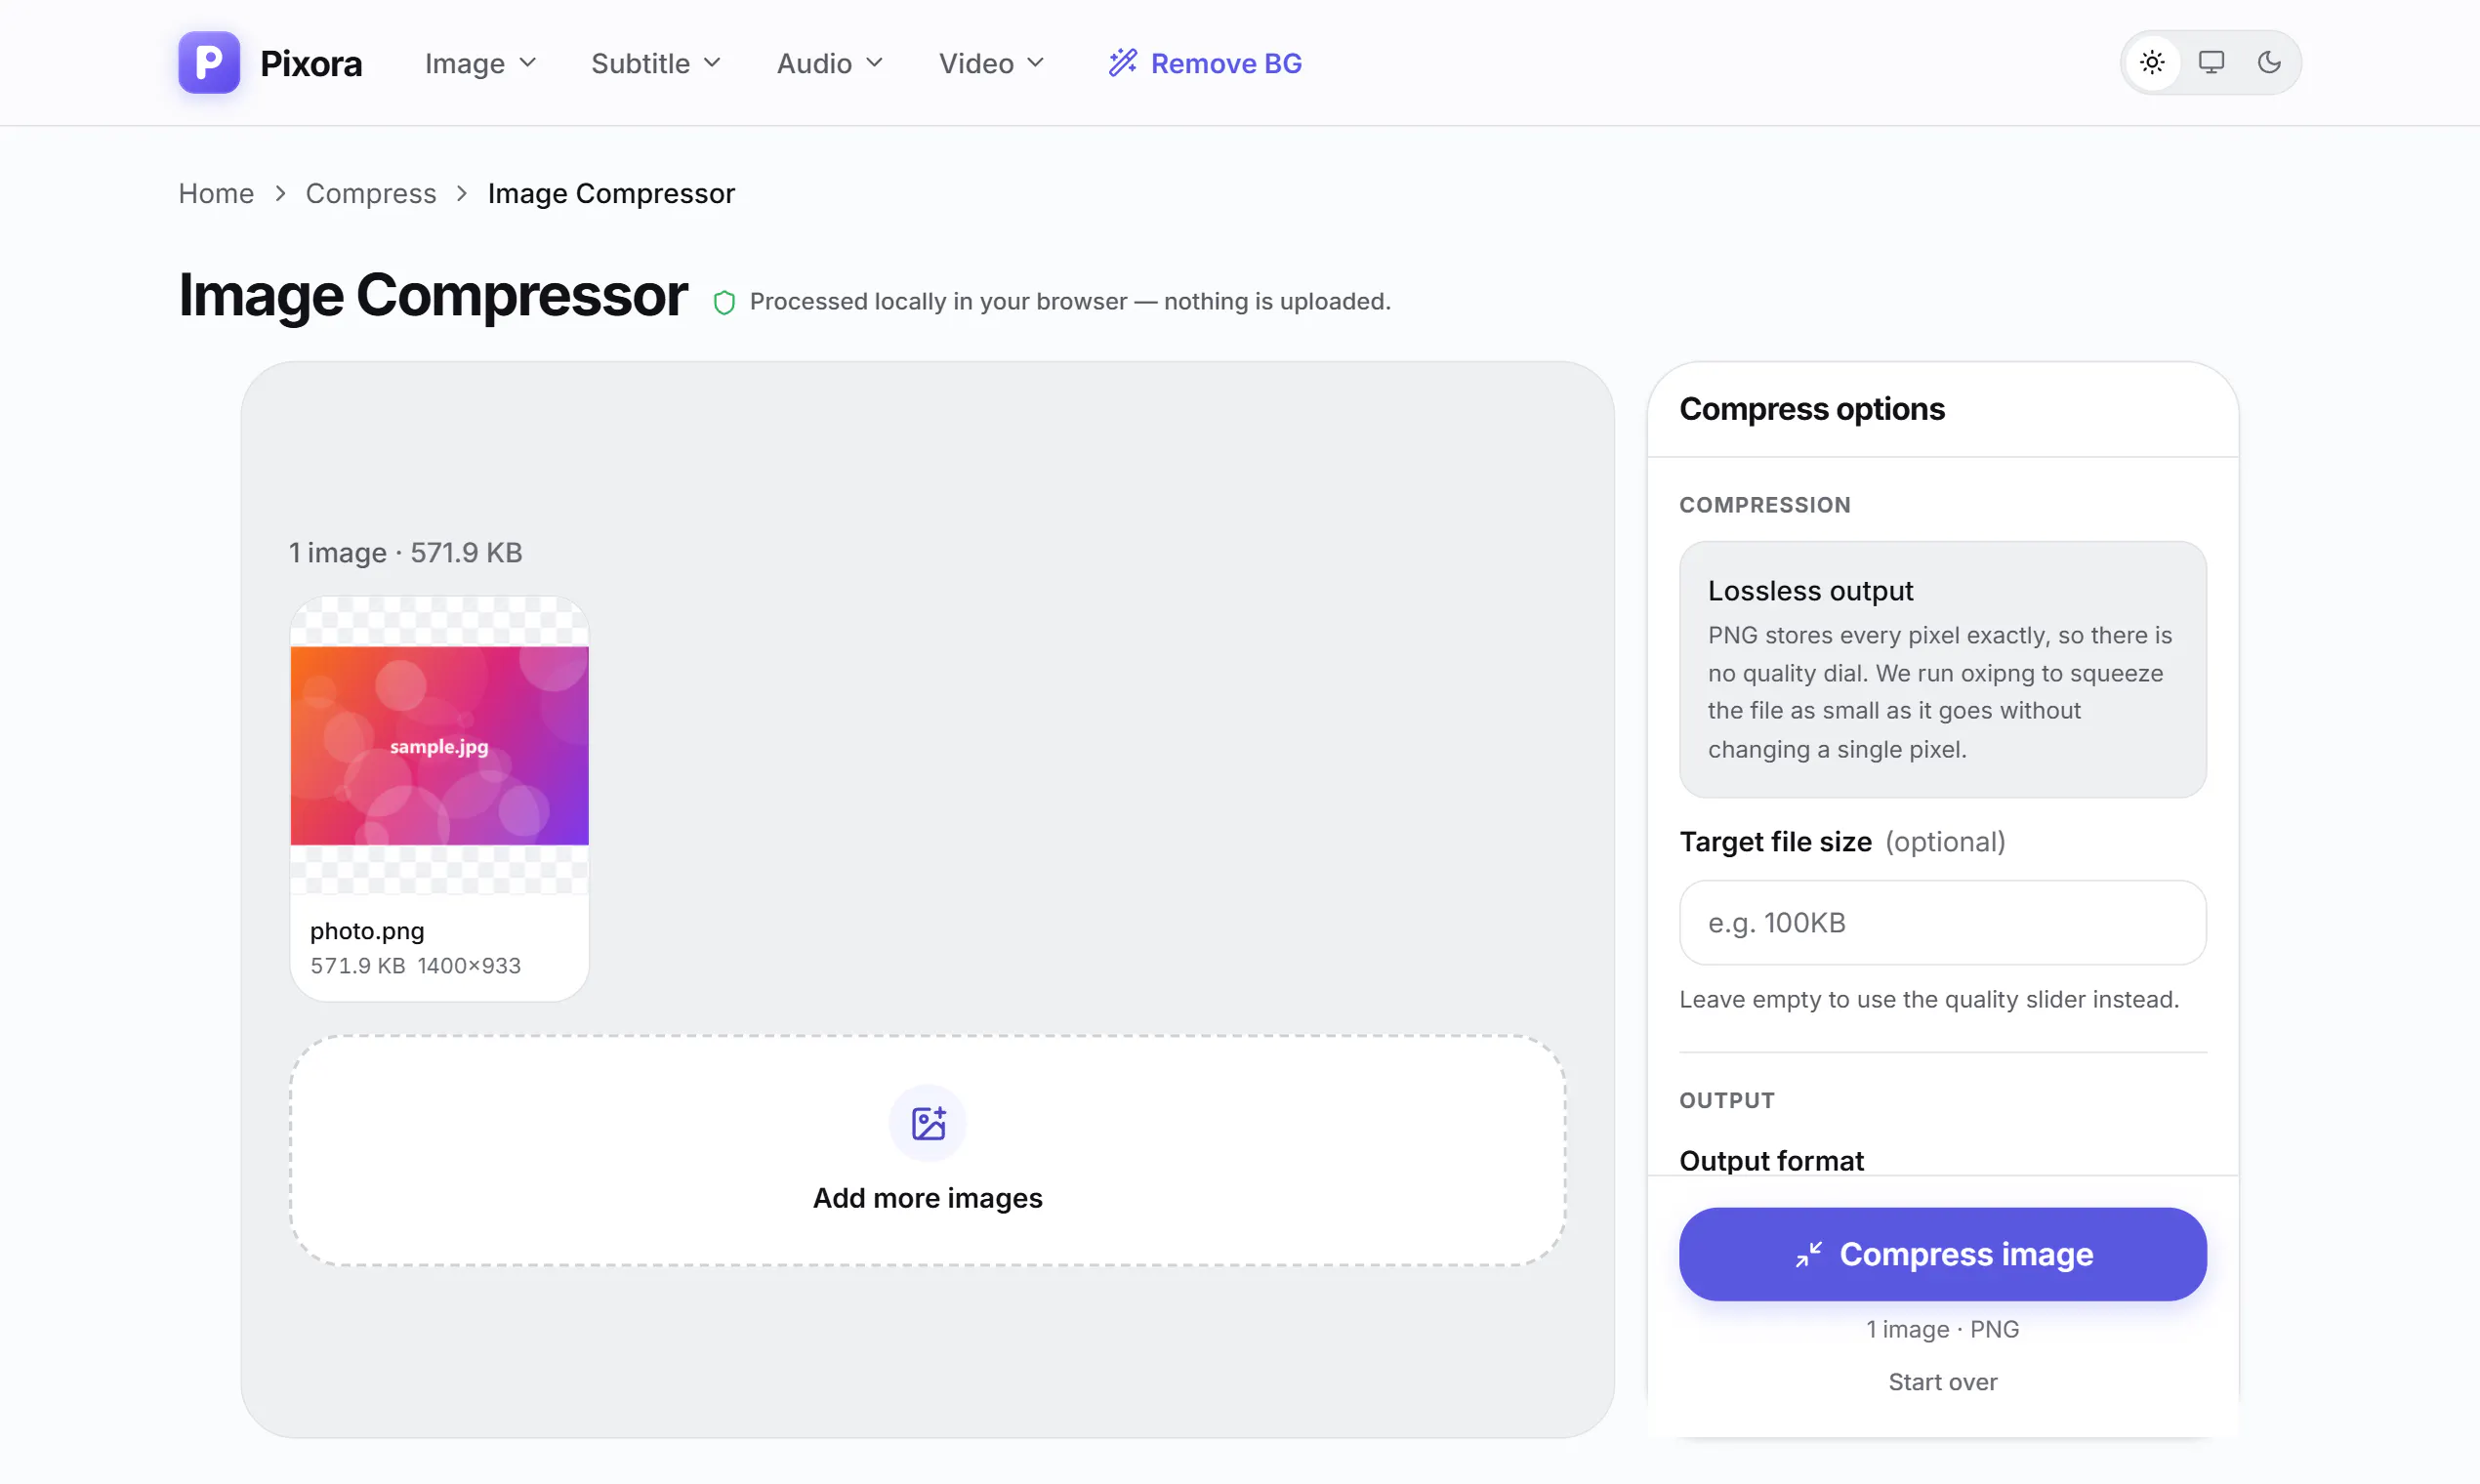This screenshot has height=1484, width=2480.
Task: Click '1 image · PNG' caption
Action: (1942, 1328)
